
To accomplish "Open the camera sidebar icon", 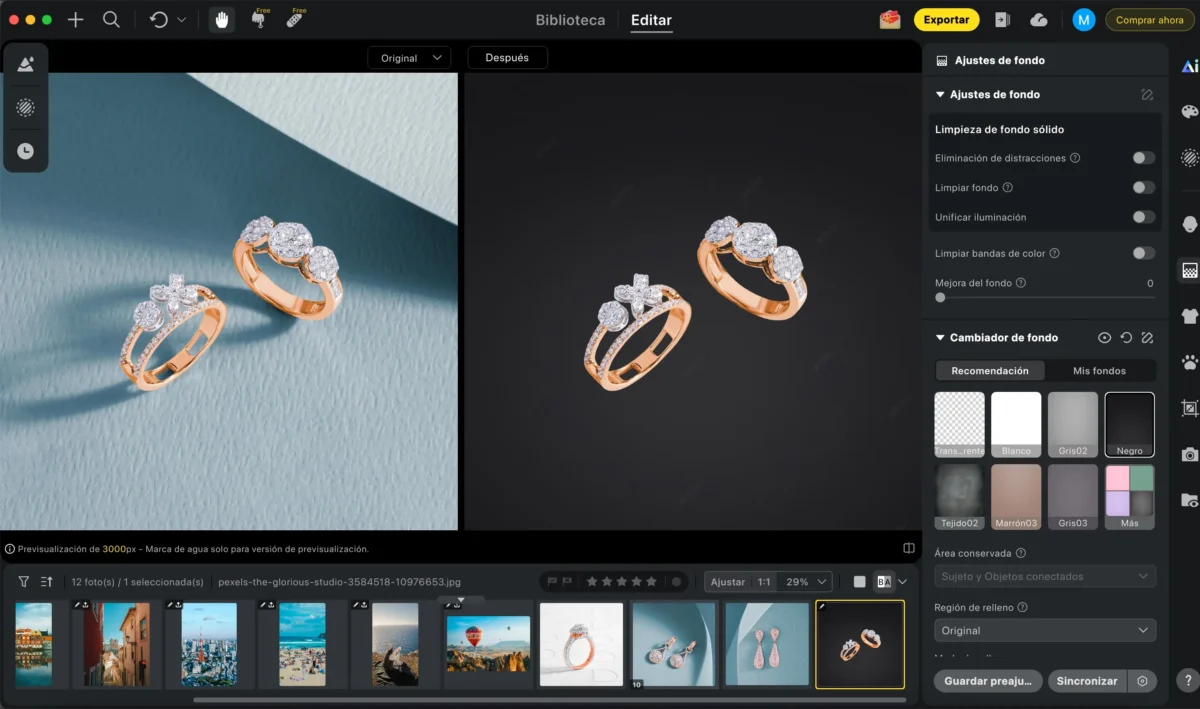I will (1189, 454).
